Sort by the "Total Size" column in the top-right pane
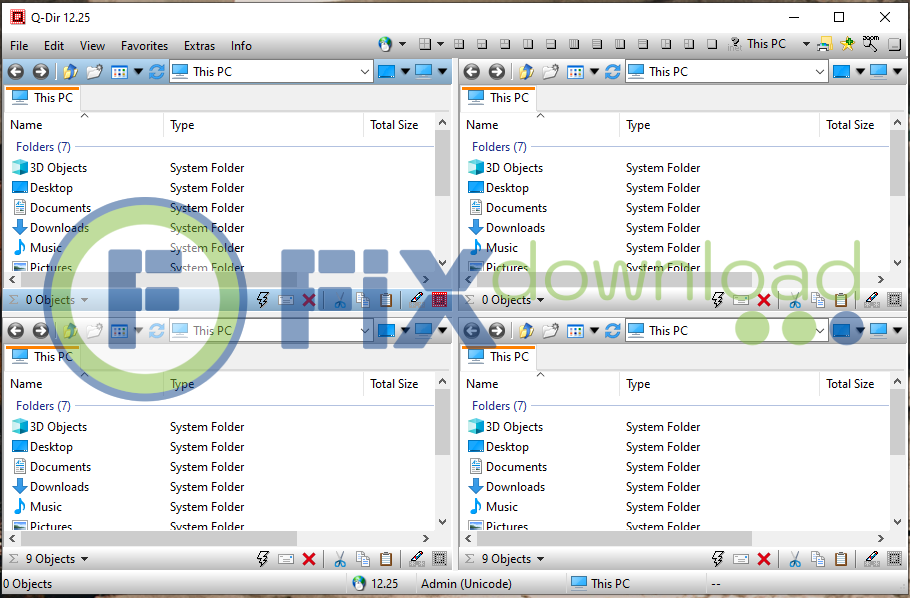Viewport: 910px width, 598px height. click(850, 125)
